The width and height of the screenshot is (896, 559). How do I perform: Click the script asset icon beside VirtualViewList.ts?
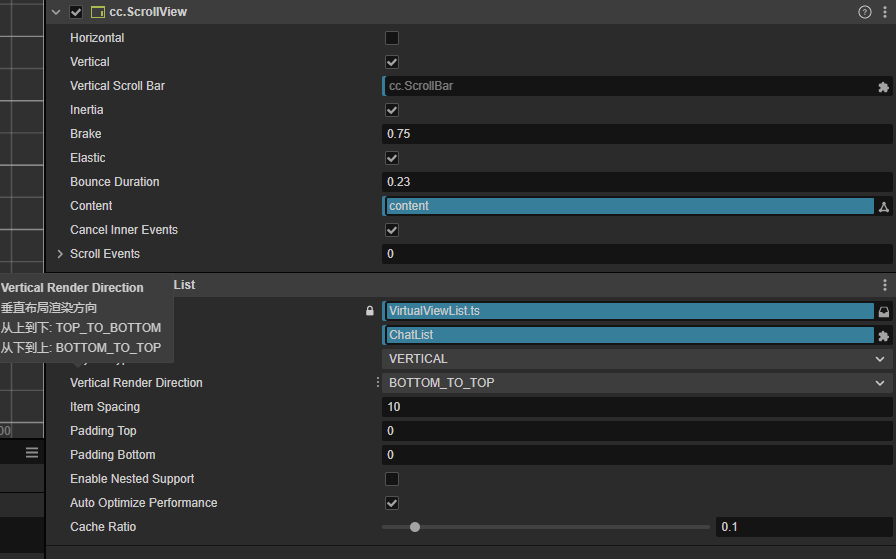point(883,311)
